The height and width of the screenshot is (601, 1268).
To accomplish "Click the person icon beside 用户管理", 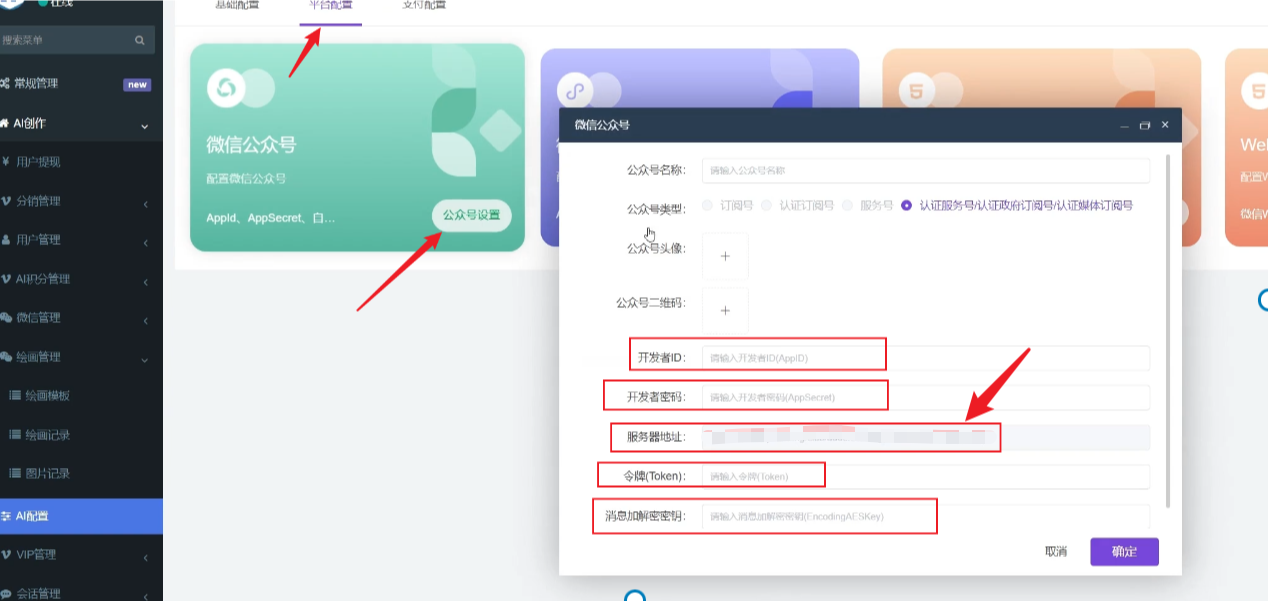I will point(6,240).
